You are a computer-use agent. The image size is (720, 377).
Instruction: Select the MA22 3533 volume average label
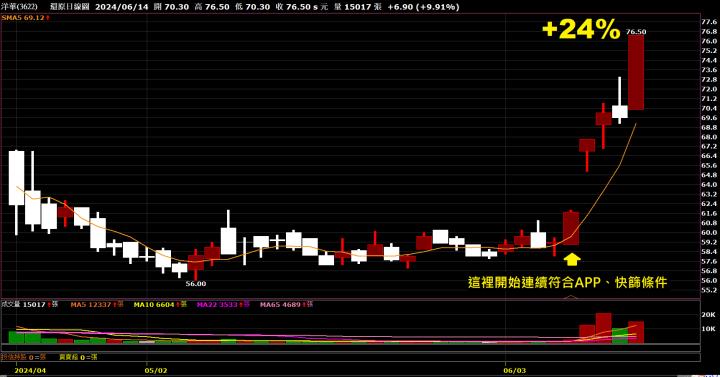pyautogui.click(x=217, y=304)
